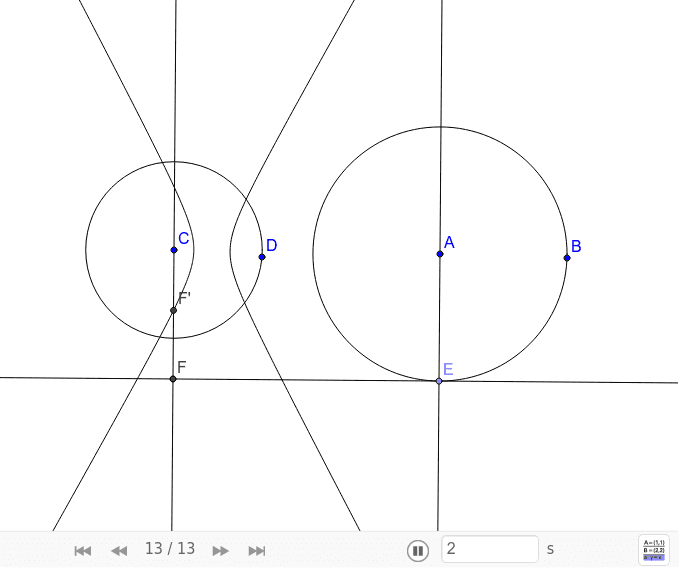Image resolution: width=680 pixels, height=568 pixels.
Task: Click the label of point E
Action: pos(448,369)
